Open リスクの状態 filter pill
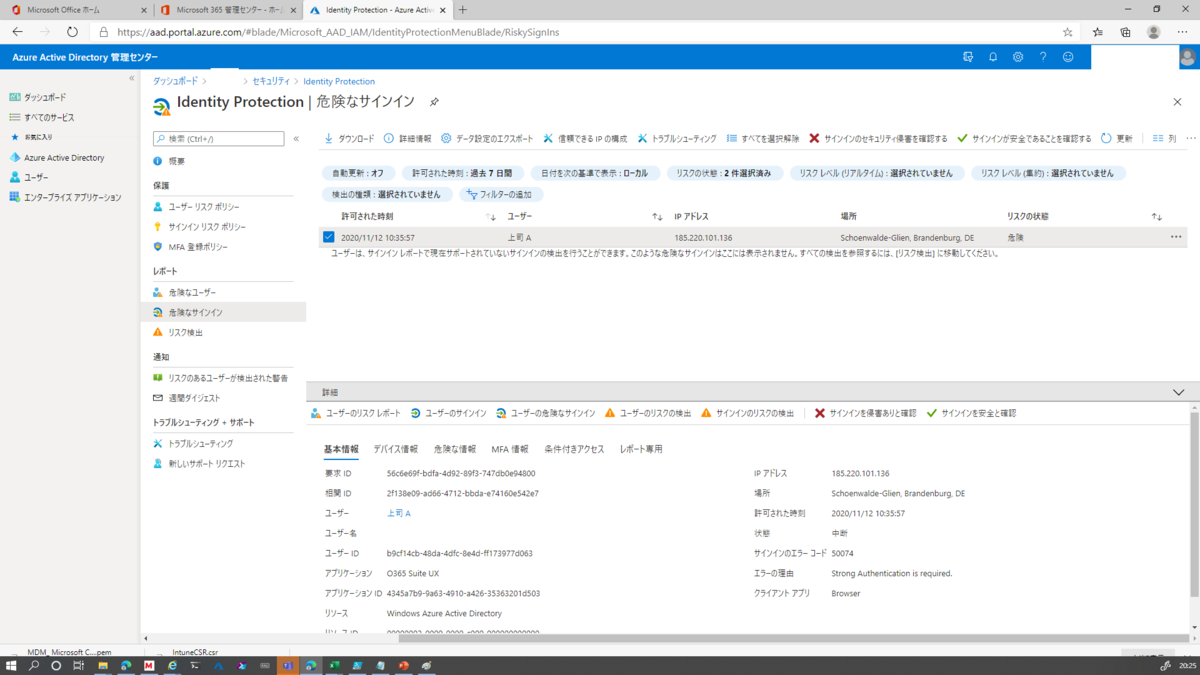1200x675 pixels. (724, 173)
